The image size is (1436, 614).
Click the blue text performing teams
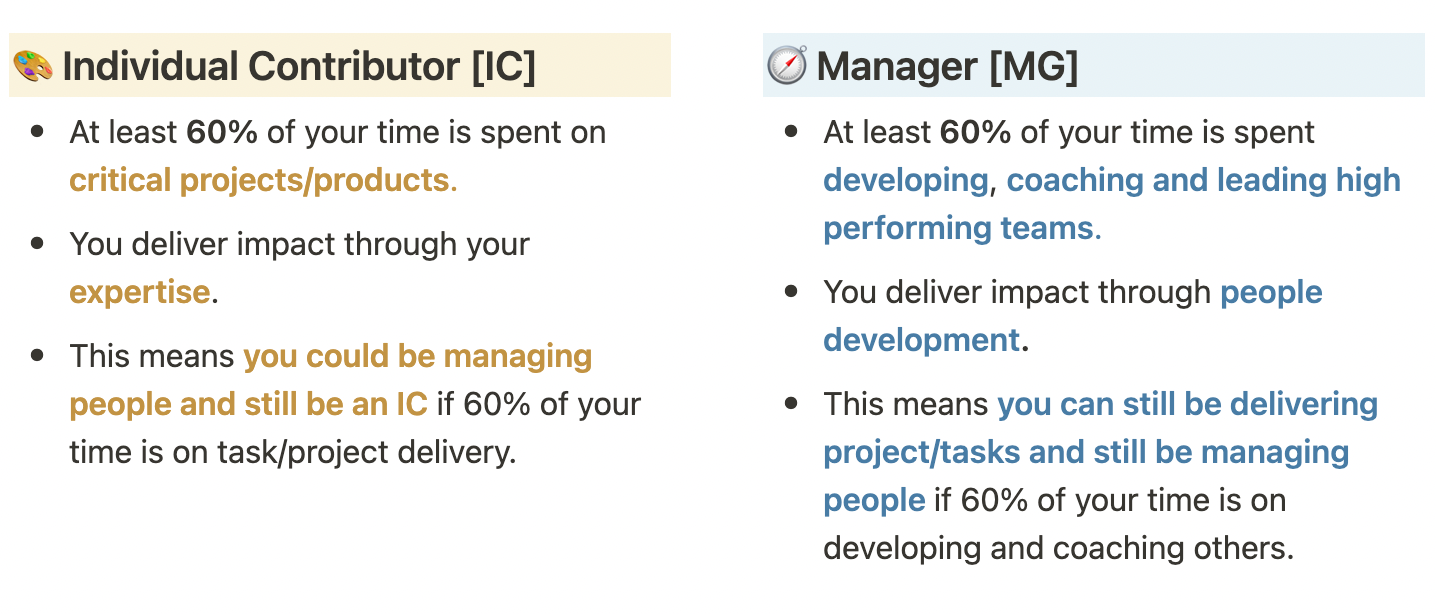(x=958, y=229)
